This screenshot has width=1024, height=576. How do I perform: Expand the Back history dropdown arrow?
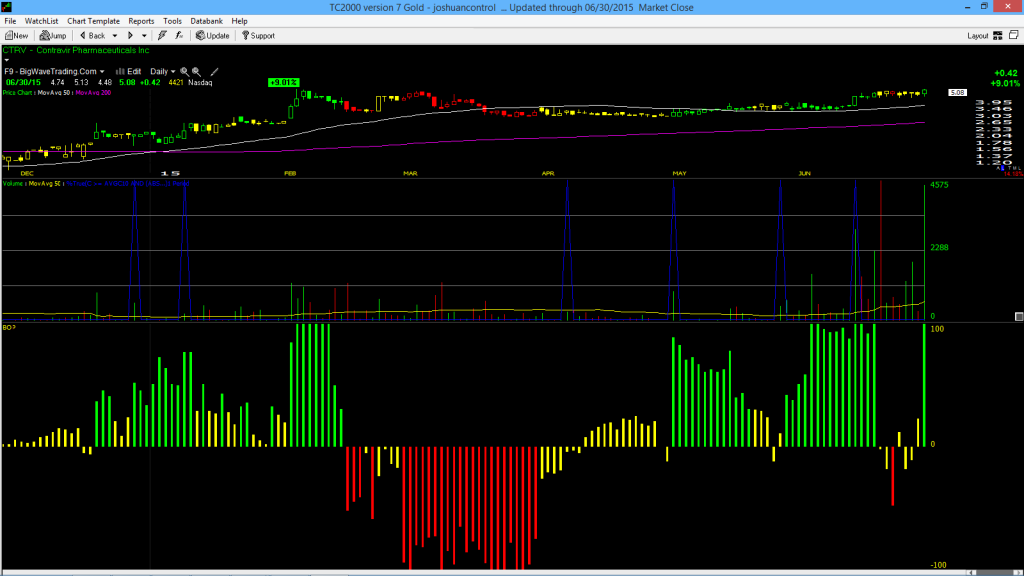(x=115, y=36)
